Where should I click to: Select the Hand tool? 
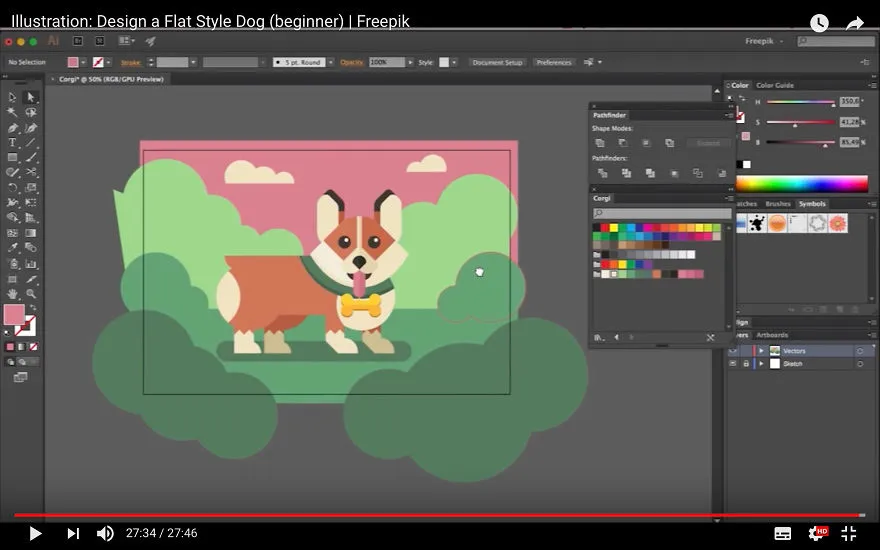(x=12, y=294)
